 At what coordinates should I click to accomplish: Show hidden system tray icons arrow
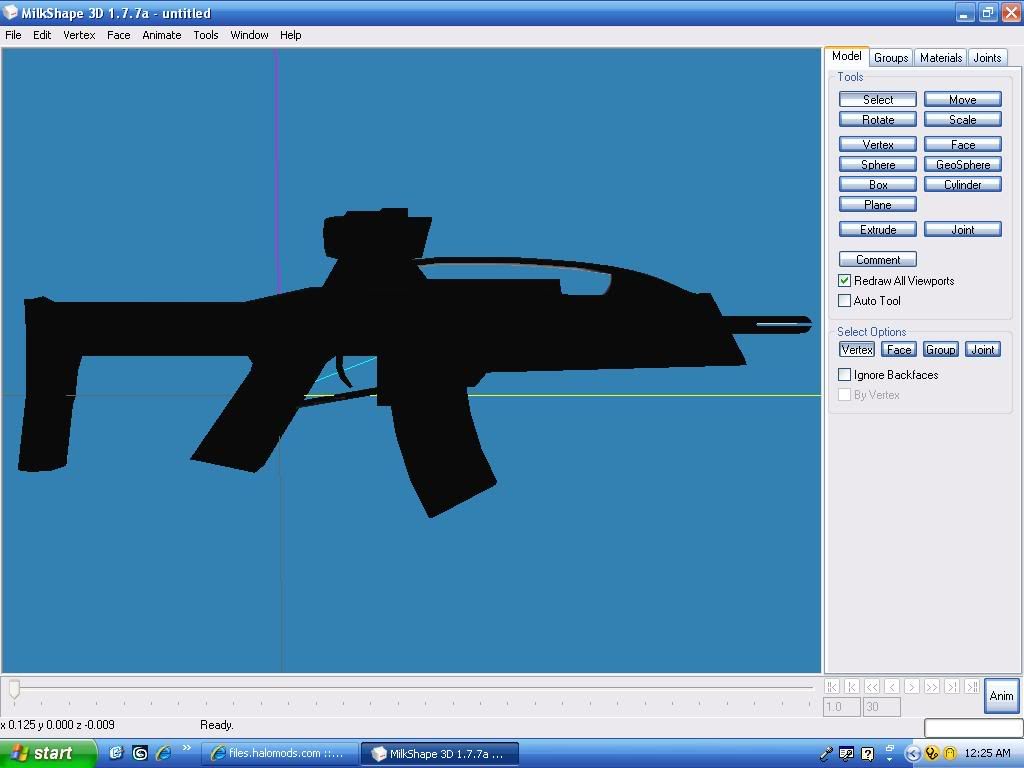[912, 754]
